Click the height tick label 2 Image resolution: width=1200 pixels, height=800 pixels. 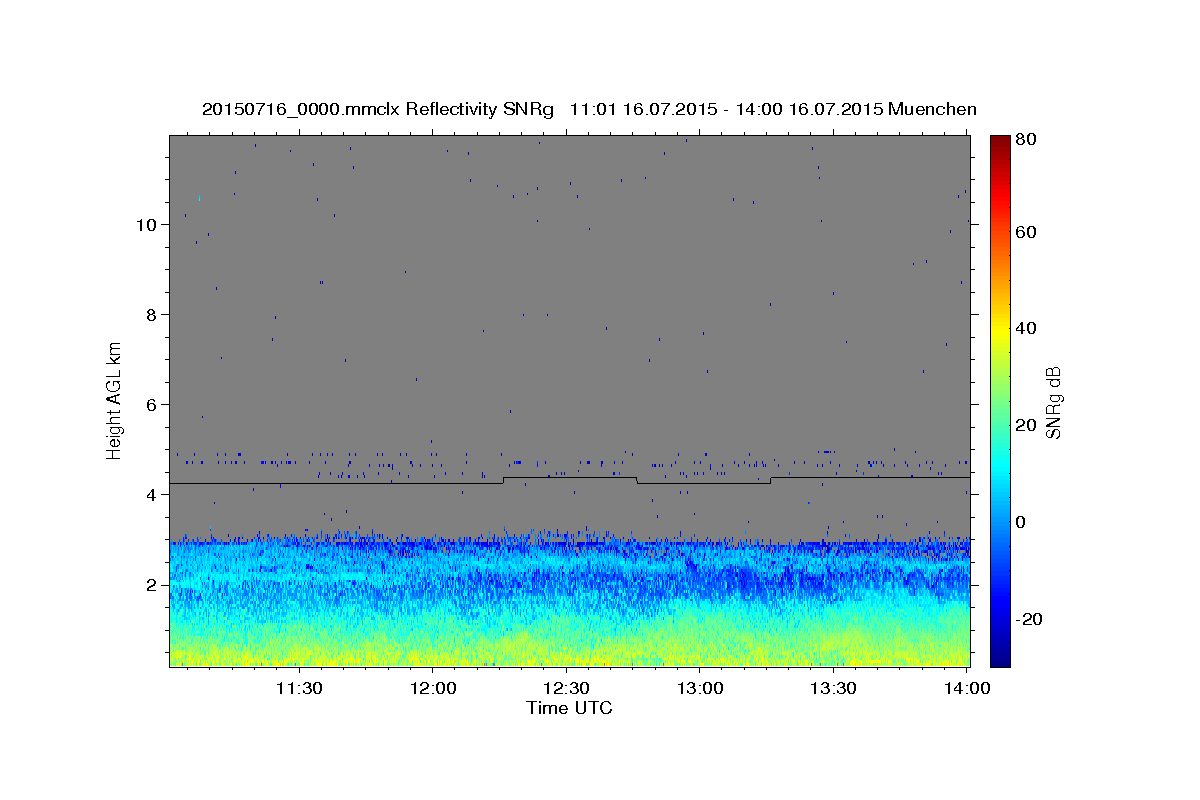pyautogui.click(x=153, y=585)
